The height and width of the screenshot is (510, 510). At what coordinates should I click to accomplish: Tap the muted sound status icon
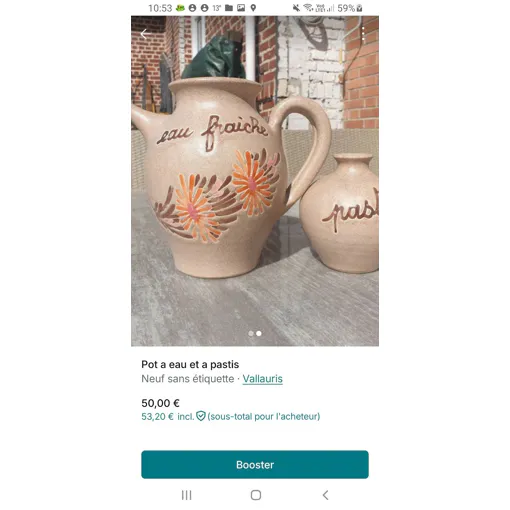coord(296,8)
